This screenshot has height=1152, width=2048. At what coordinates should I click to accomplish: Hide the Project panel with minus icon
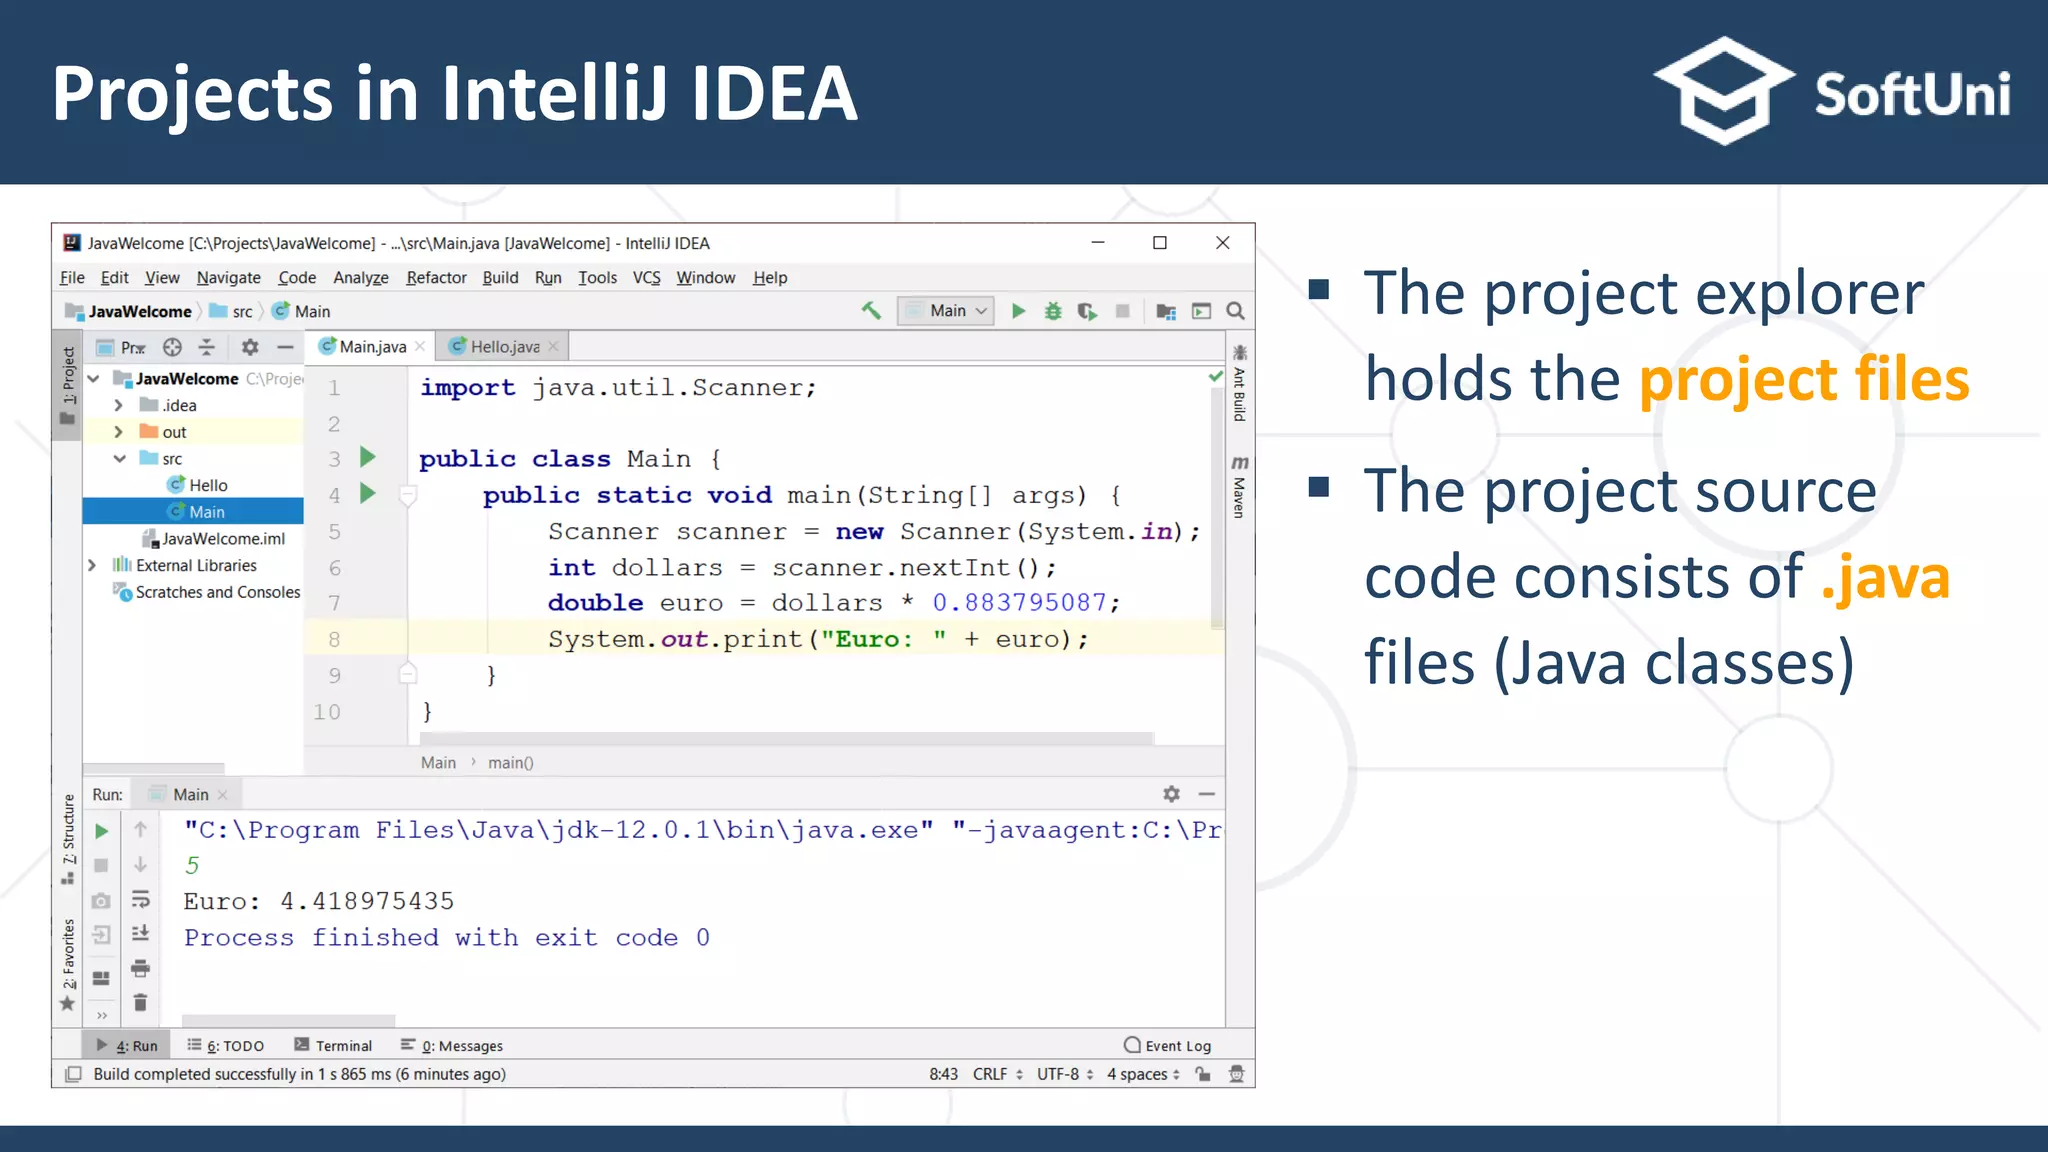285,347
